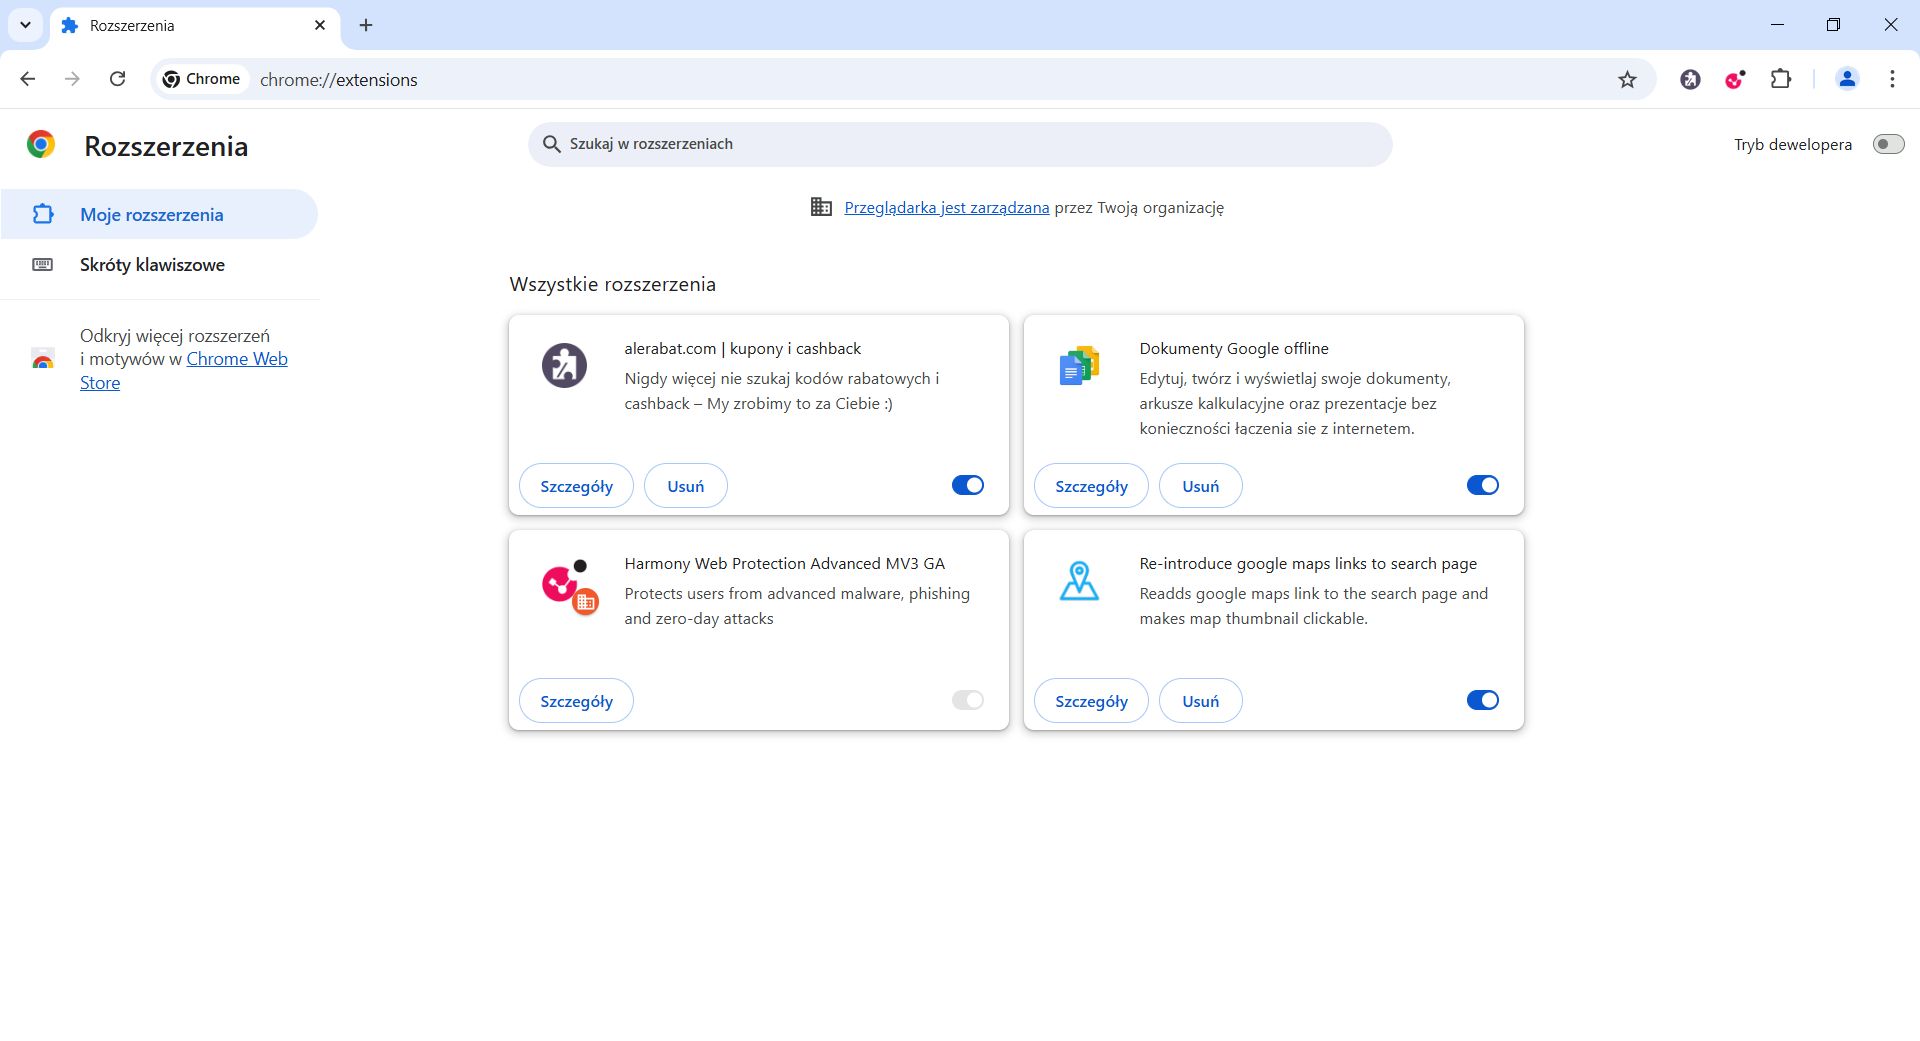Open Chrome's three-dot menu
This screenshot has height=1041, width=1920.
1892,79
